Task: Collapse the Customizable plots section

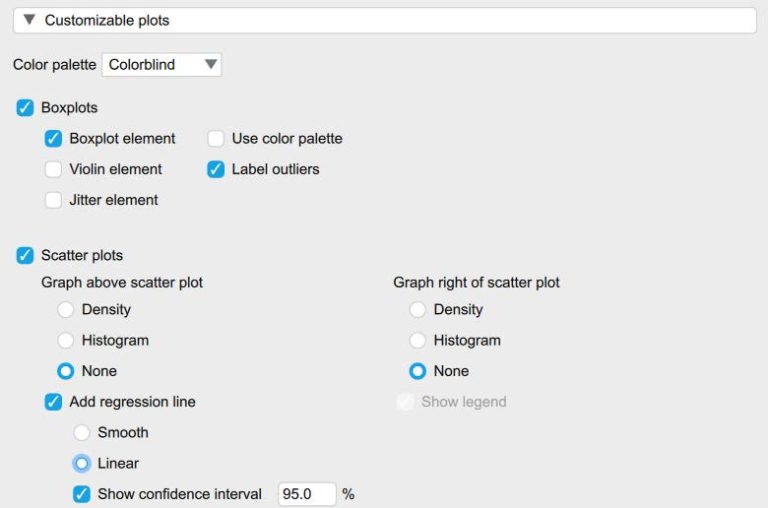Action: (30, 20)
